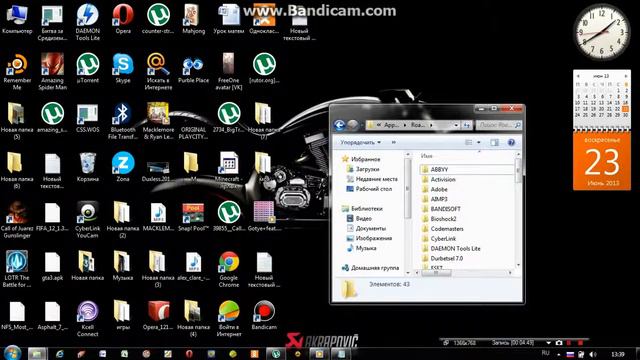This screenshot has height=360, width=640.
Task: Select the Корзина recycle bin icon
Action: 87,167
